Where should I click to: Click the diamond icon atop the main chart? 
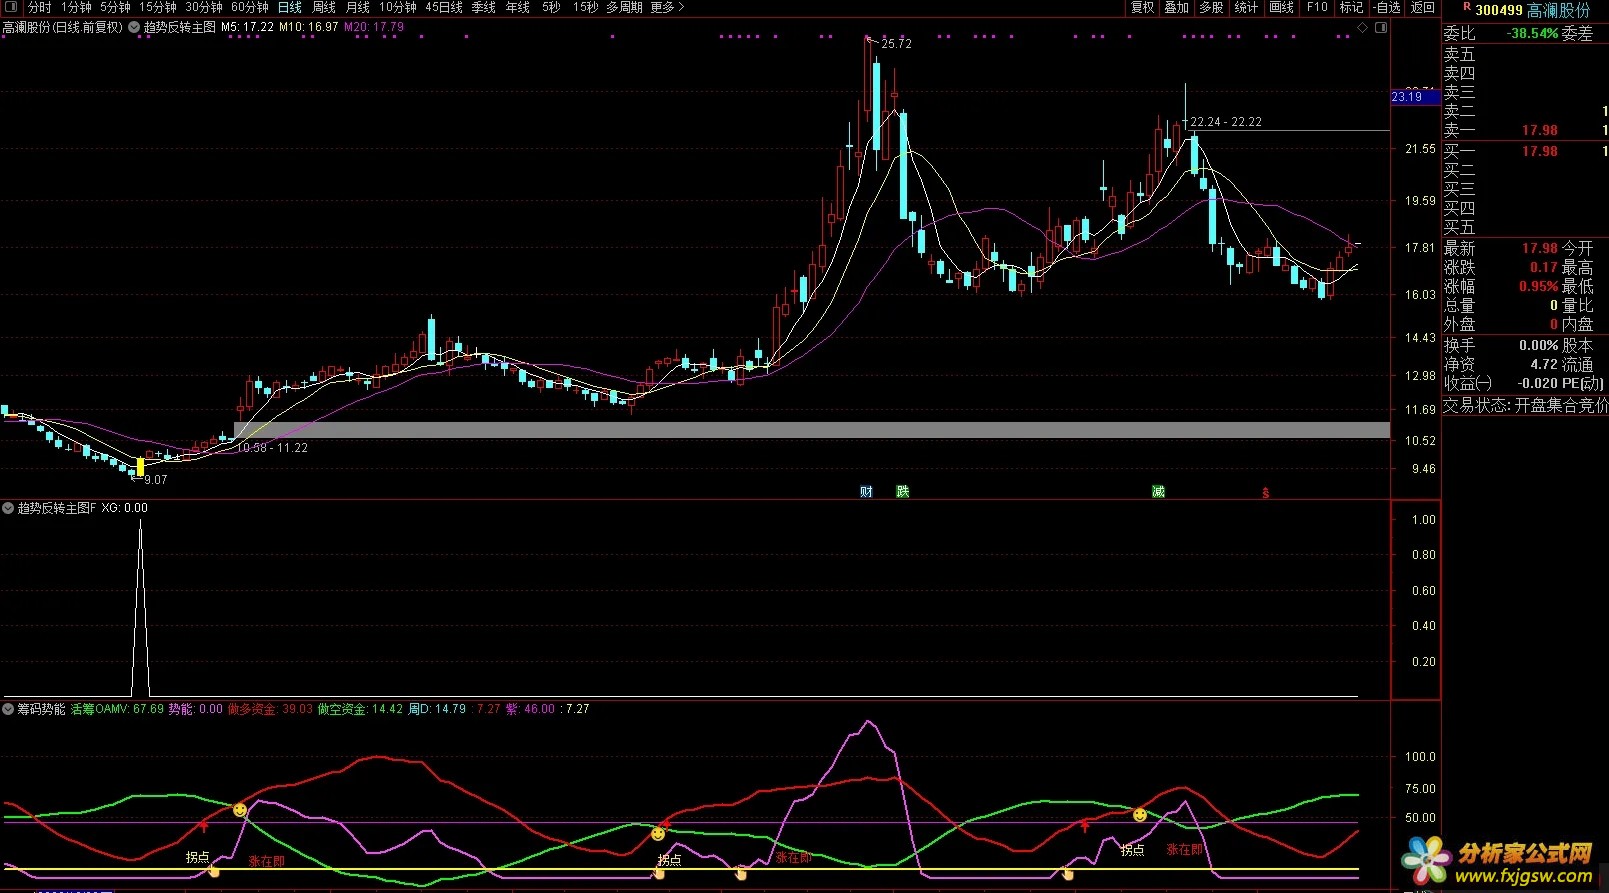1364,28
